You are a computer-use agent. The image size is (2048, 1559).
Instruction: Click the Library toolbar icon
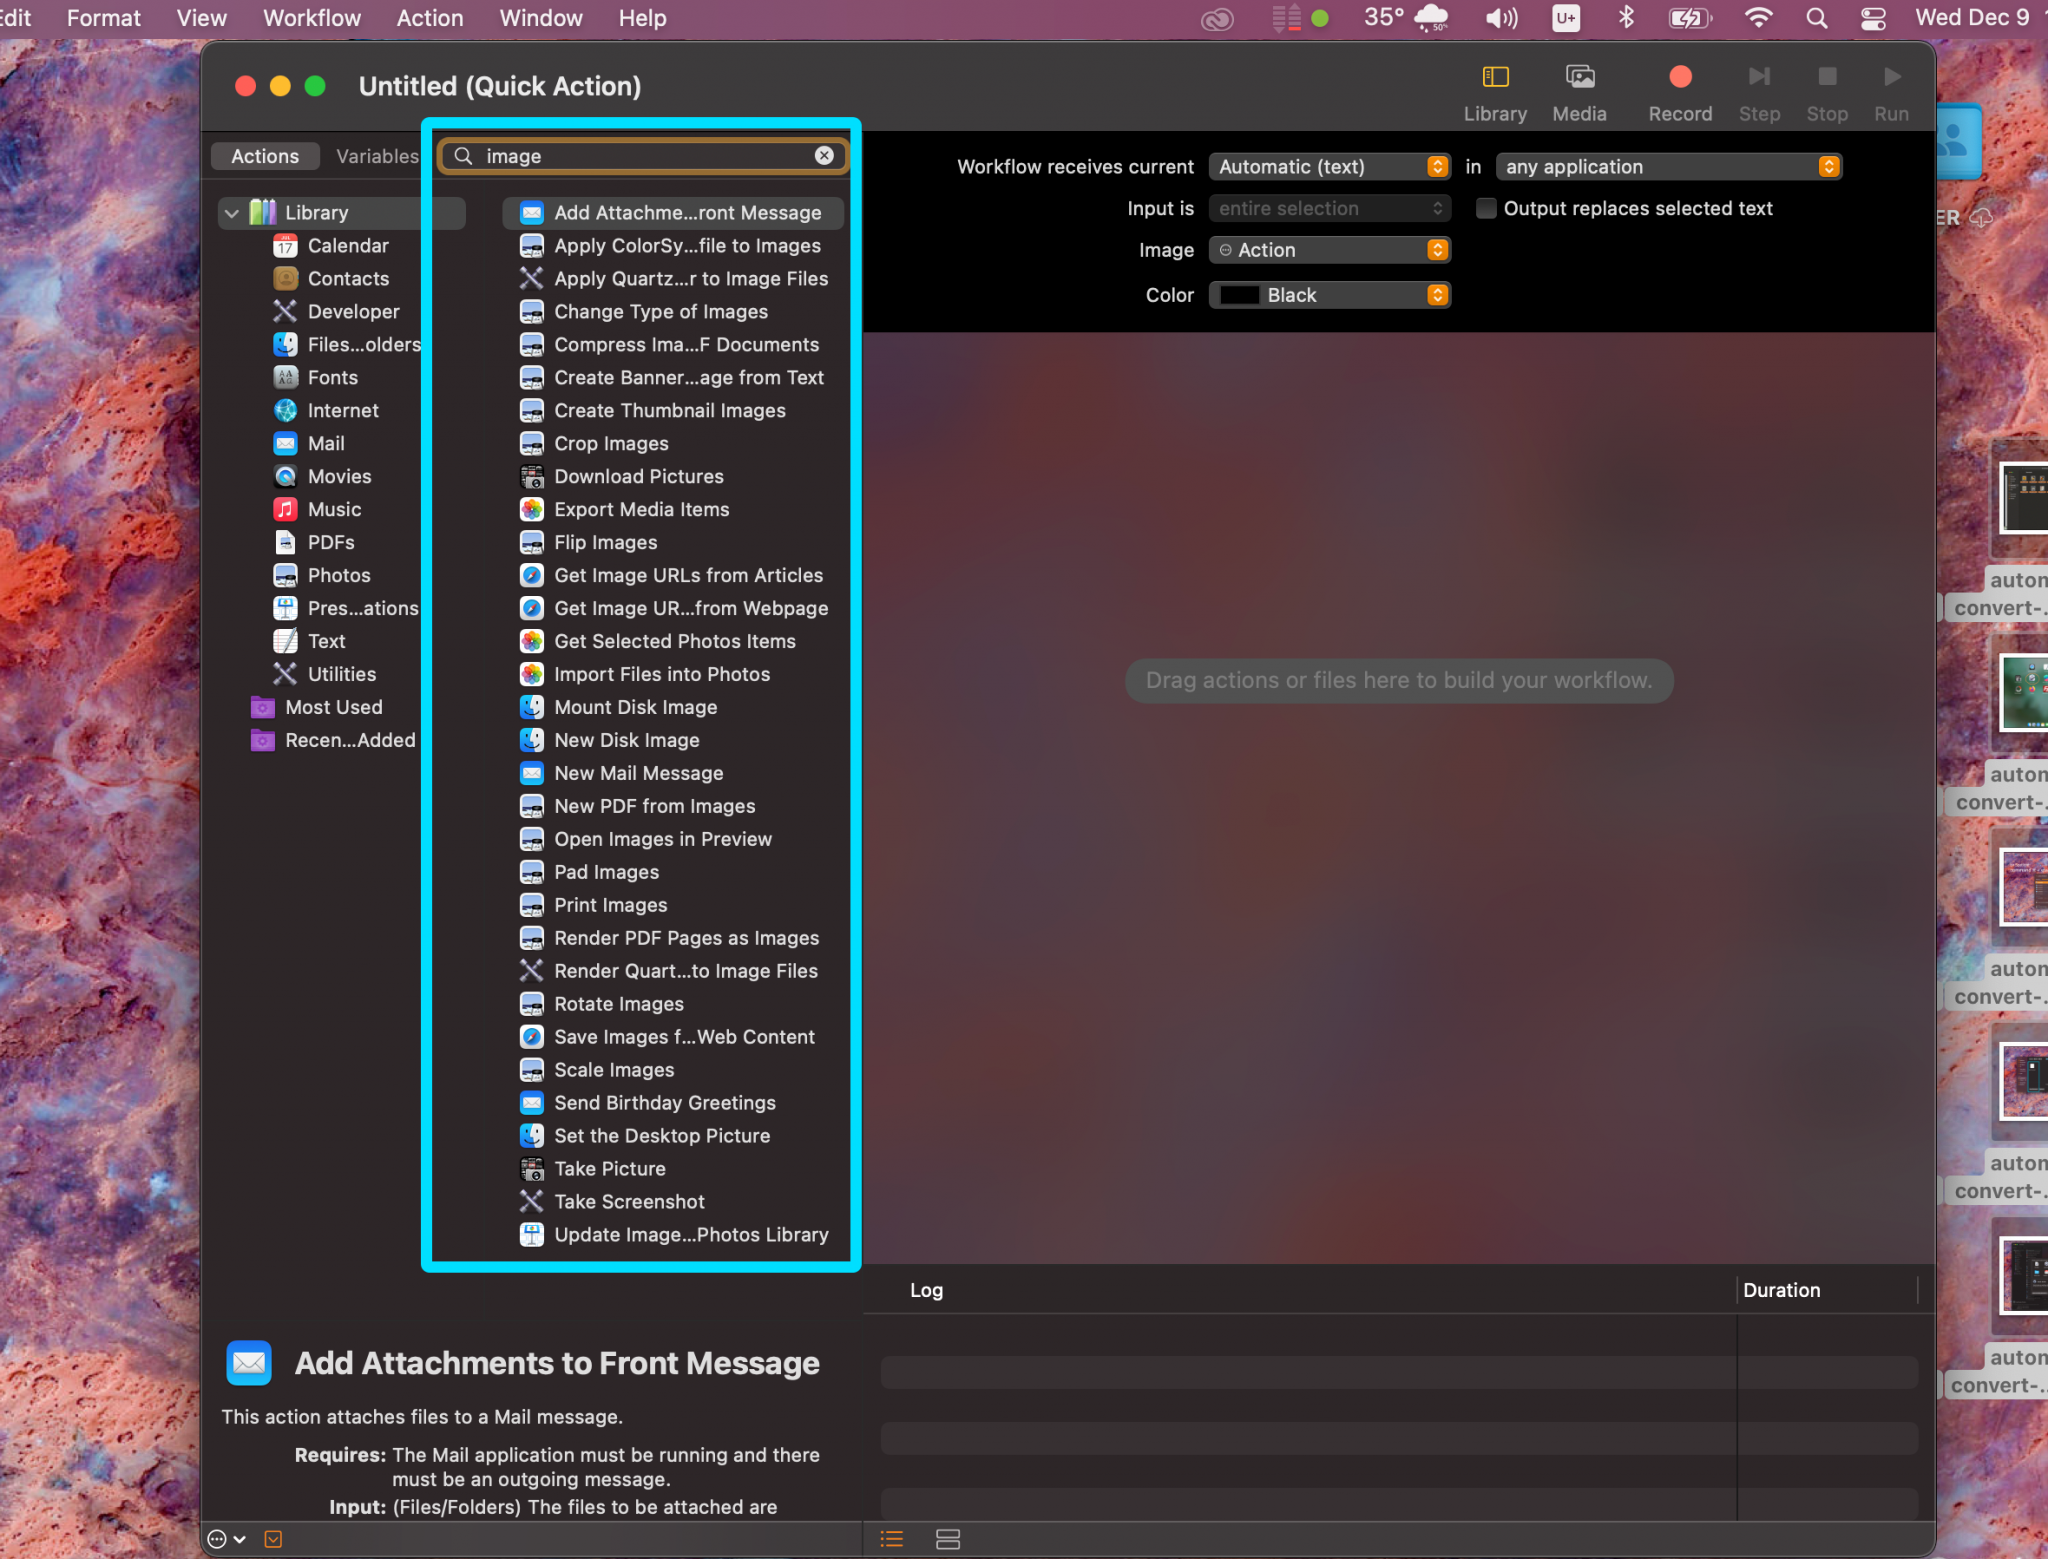click(1494, 78)
